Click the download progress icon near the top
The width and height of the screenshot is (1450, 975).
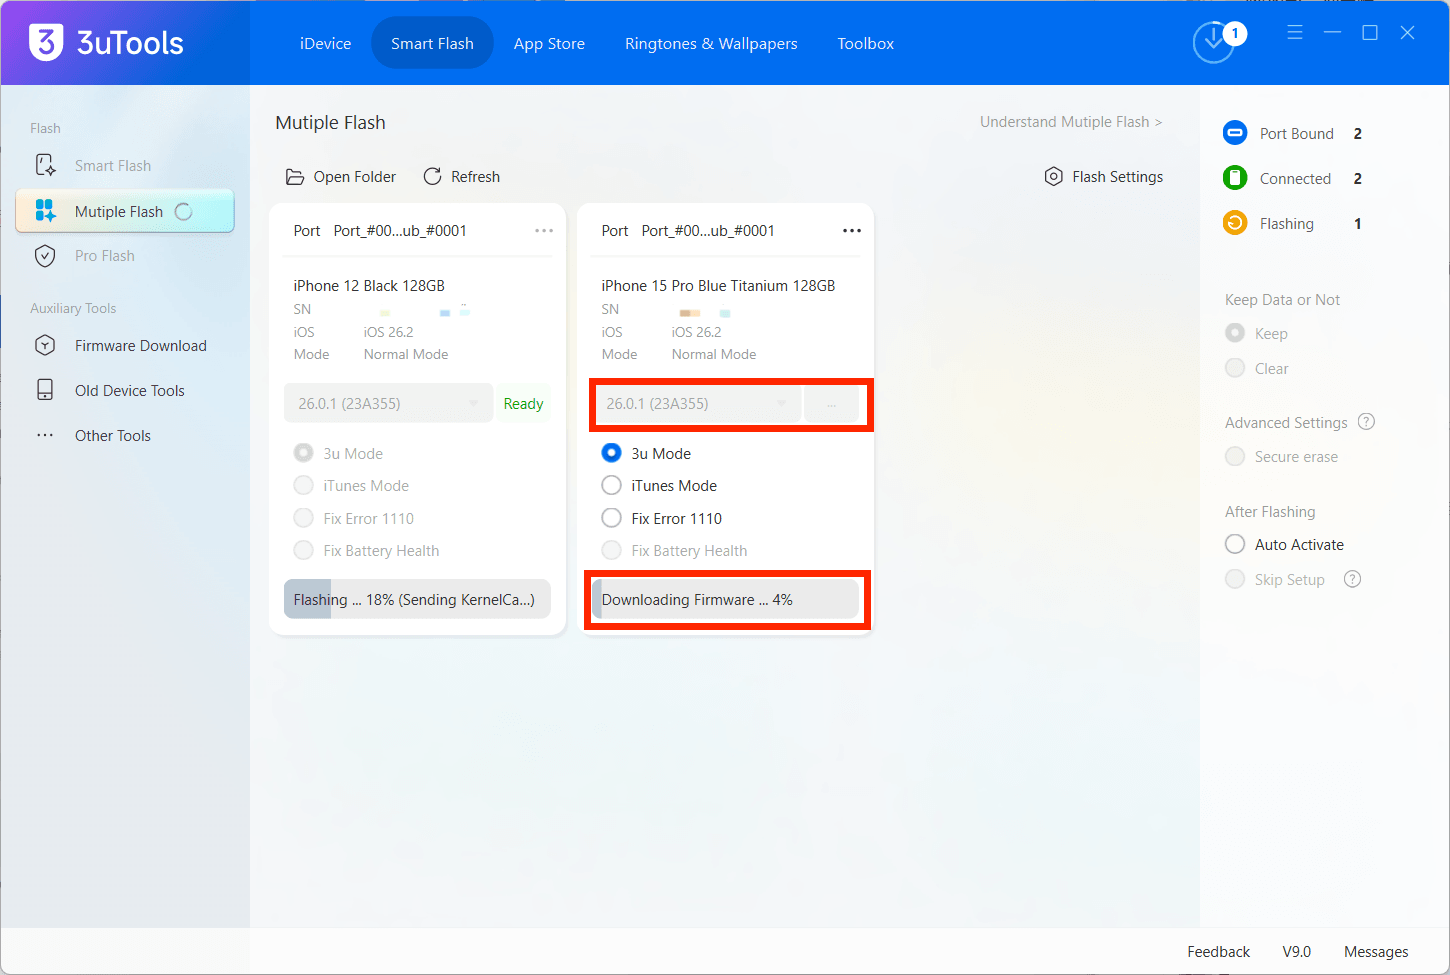coord(1213,42)
